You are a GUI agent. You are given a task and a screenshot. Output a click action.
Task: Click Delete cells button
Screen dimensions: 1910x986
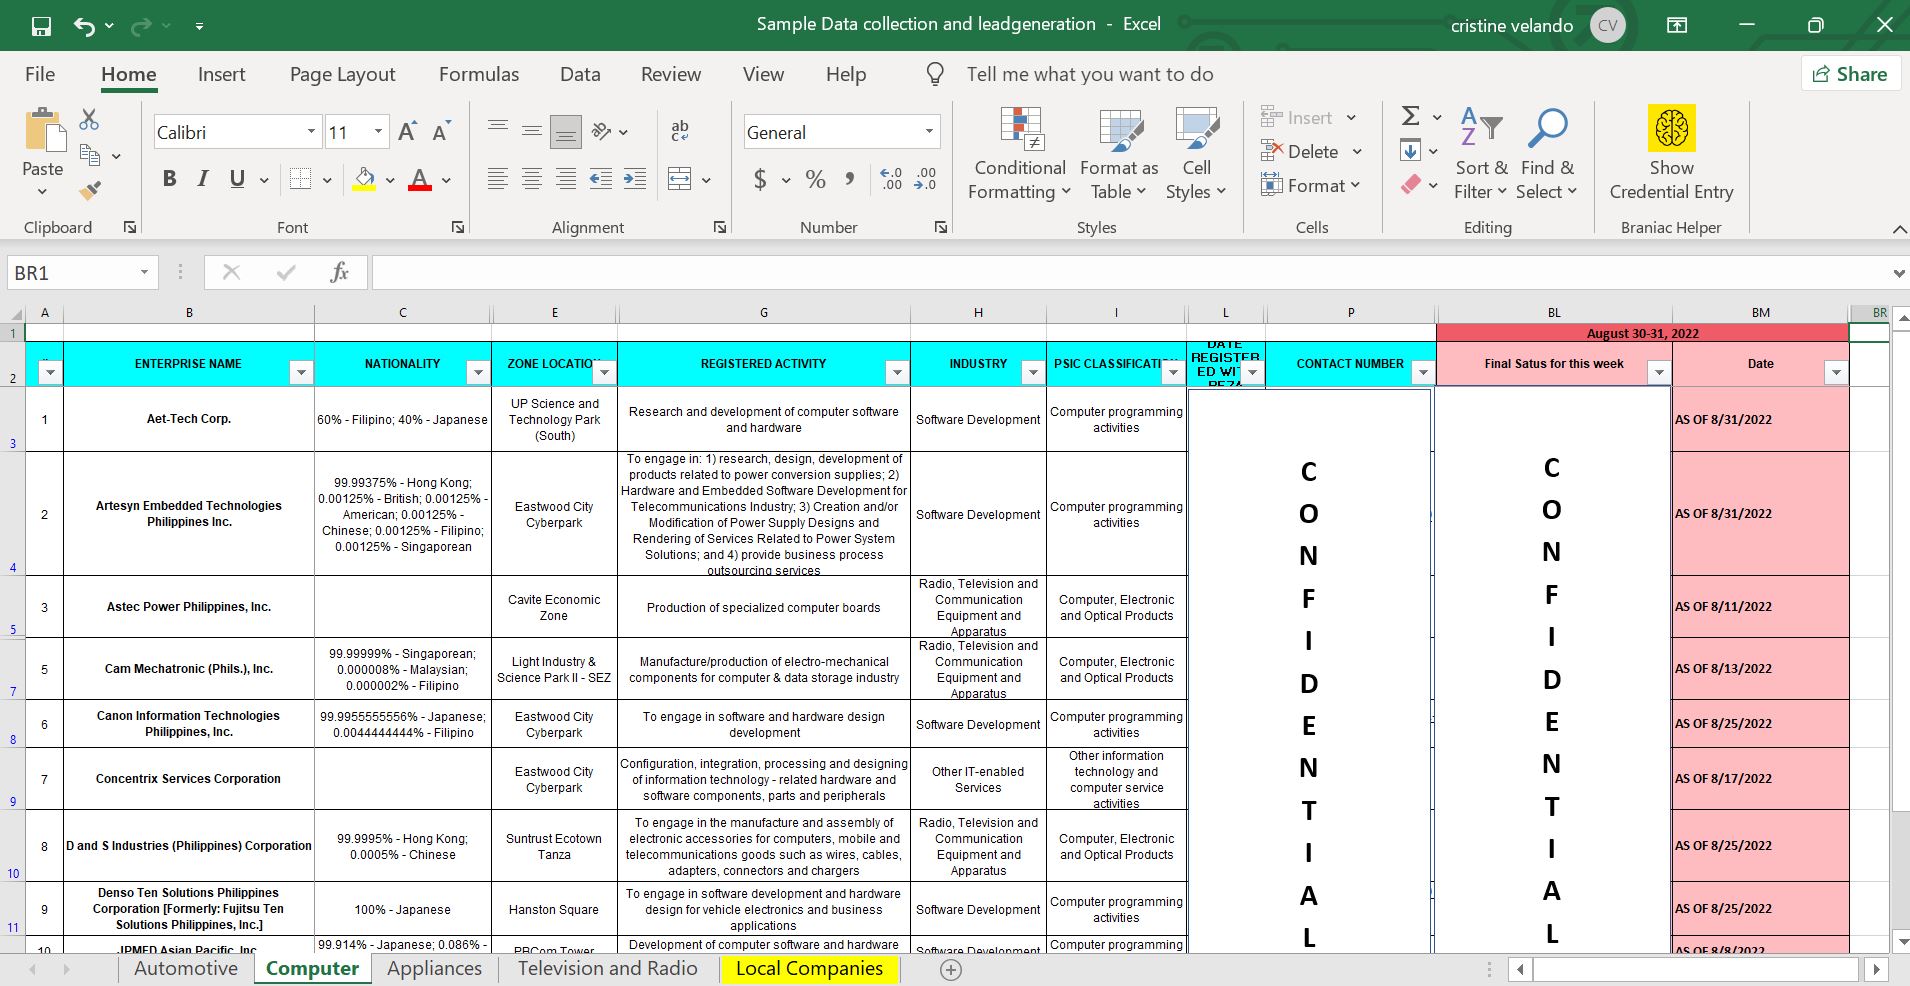click(1311, 152)
